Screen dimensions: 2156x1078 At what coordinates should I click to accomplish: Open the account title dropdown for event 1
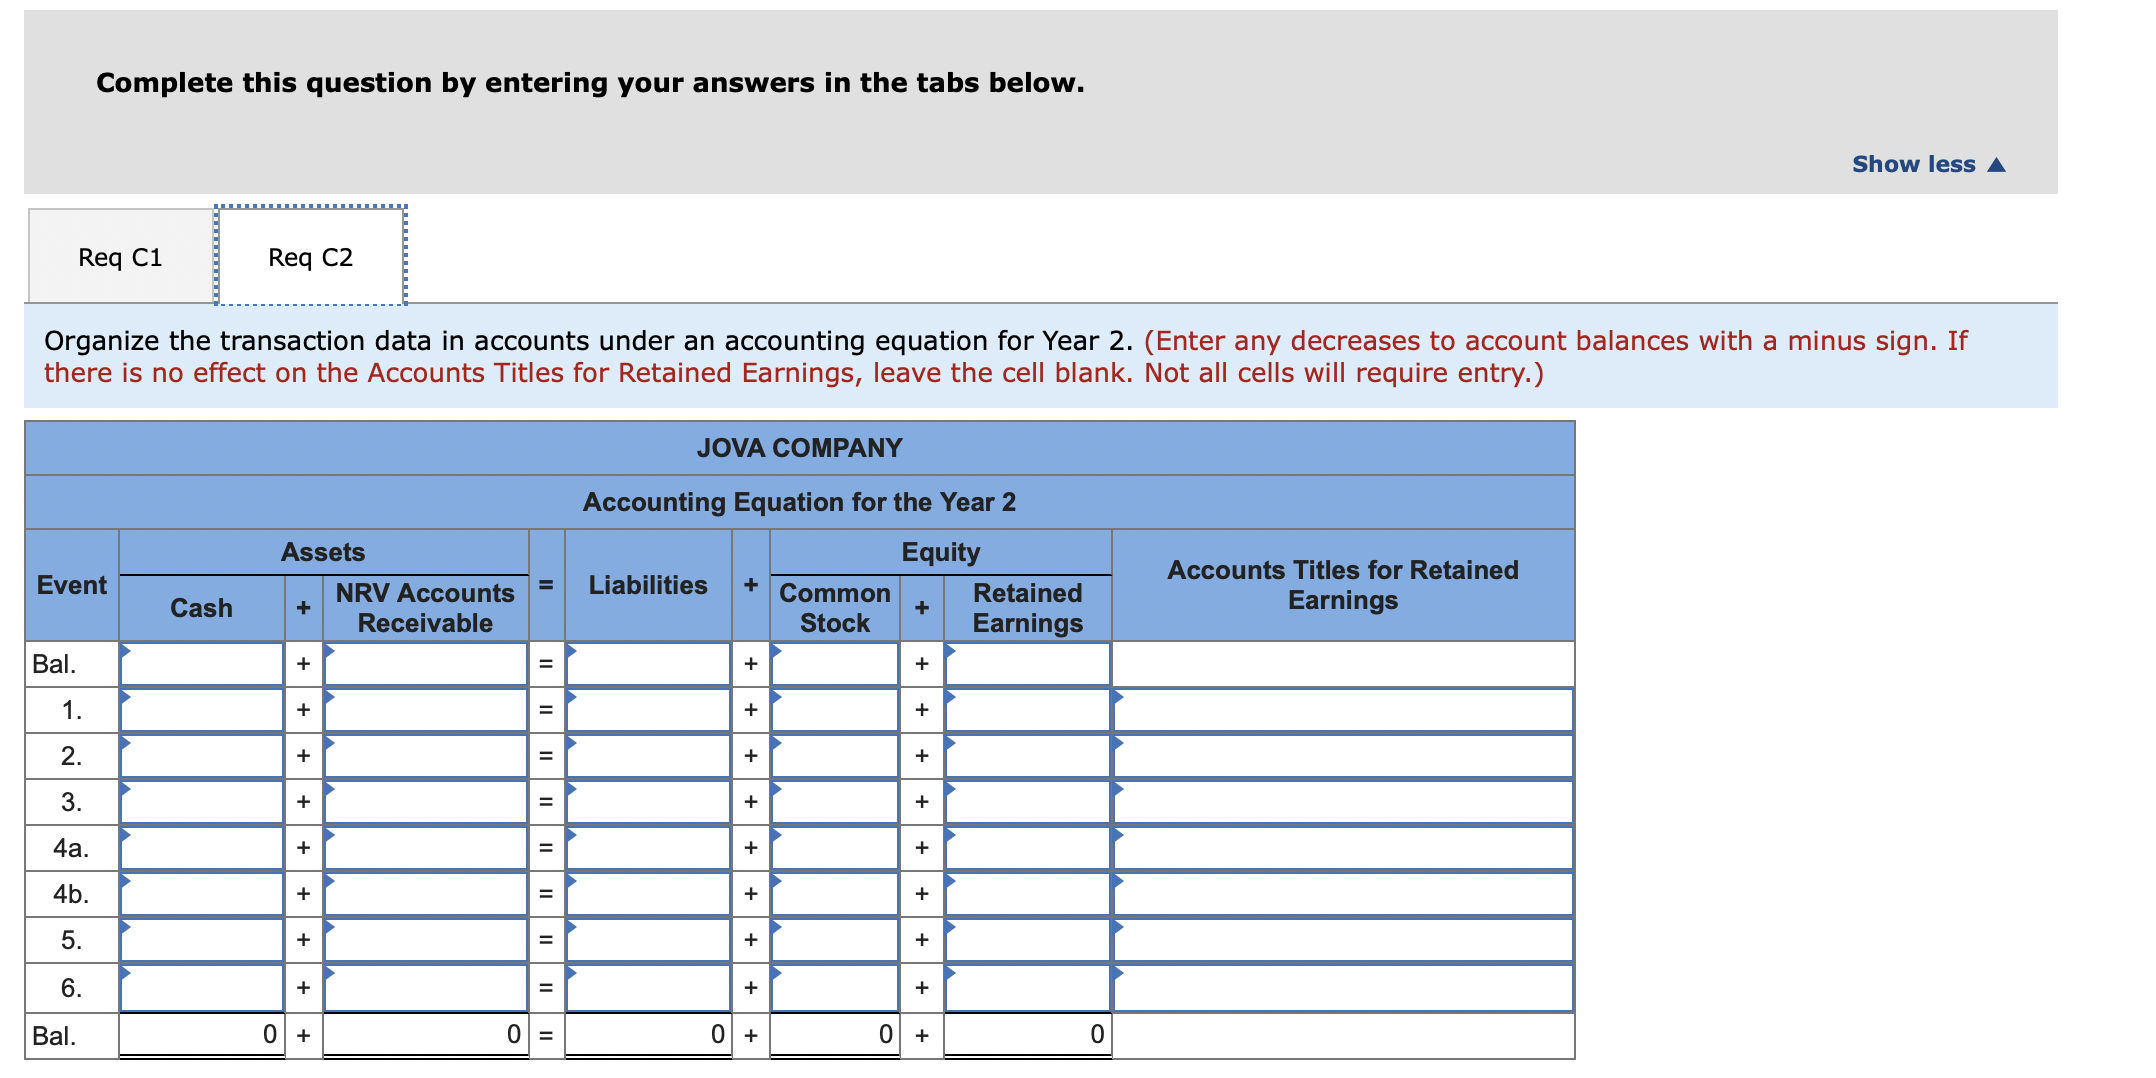click(x=1343, y=710)
